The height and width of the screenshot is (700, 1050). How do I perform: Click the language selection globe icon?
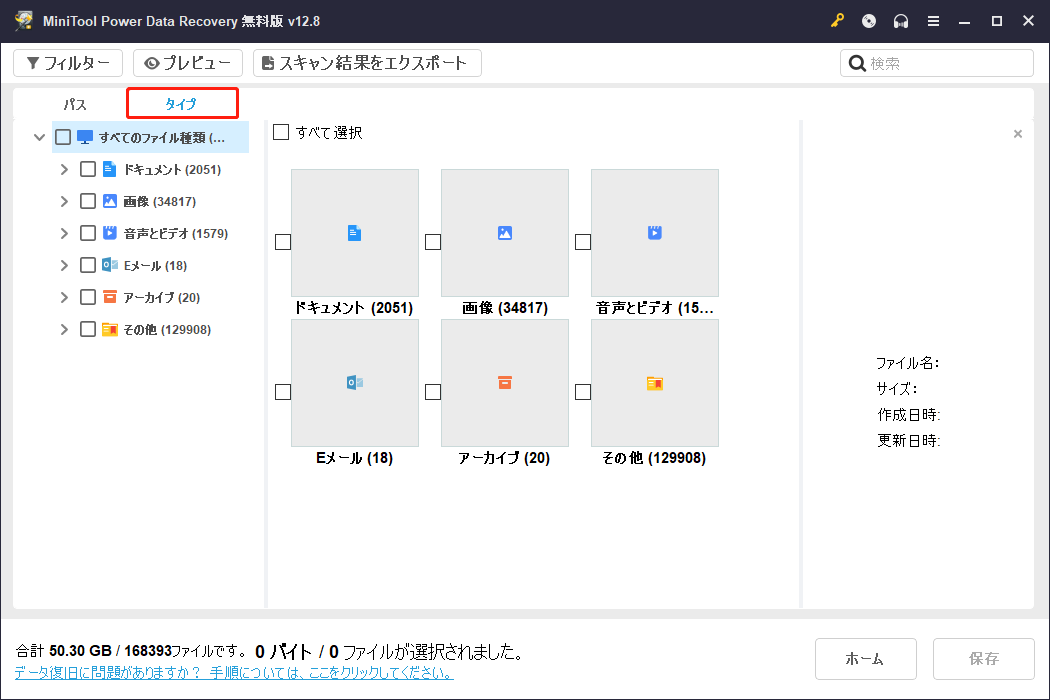pyautogui.click(x=868, y=20)
